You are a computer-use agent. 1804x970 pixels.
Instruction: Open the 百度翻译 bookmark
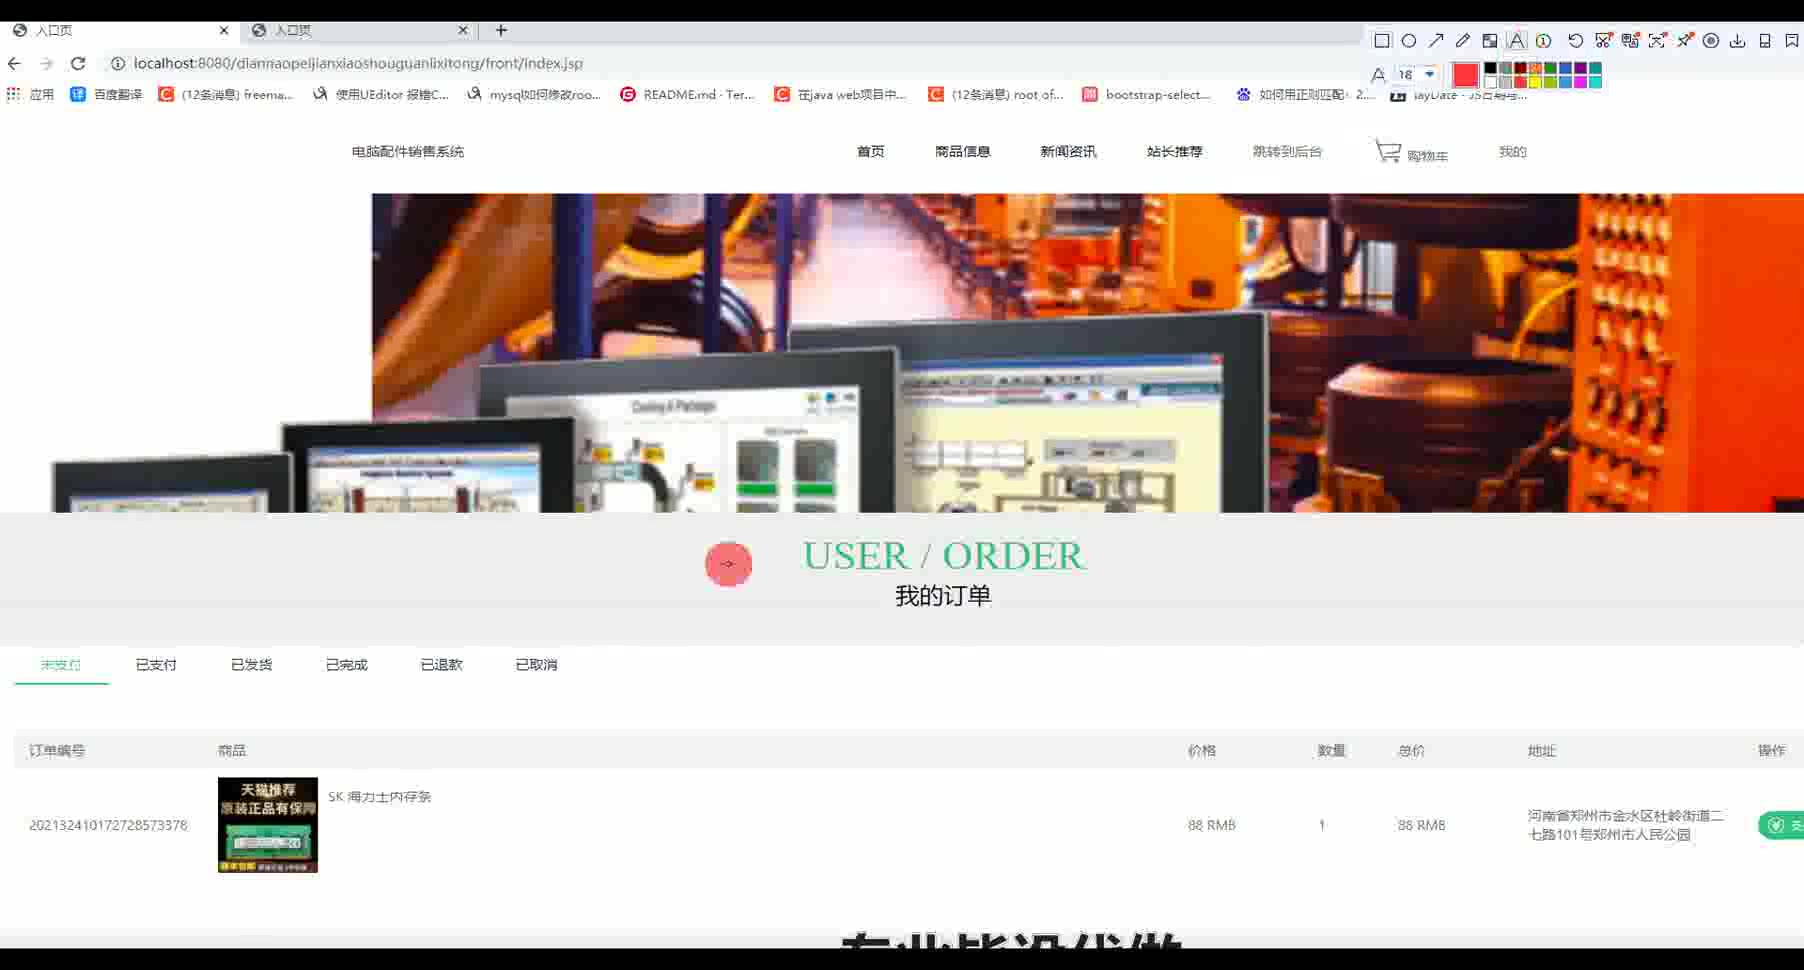[x=106, y=94]
